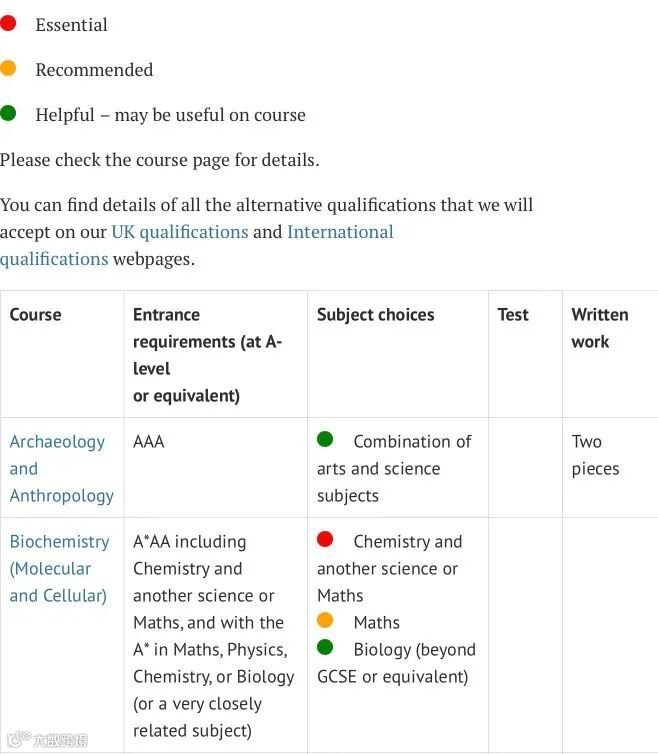Viewport: 658px width, 754px height.
Task: Click orange dot beside Maths subject
Action: point(325,620)
